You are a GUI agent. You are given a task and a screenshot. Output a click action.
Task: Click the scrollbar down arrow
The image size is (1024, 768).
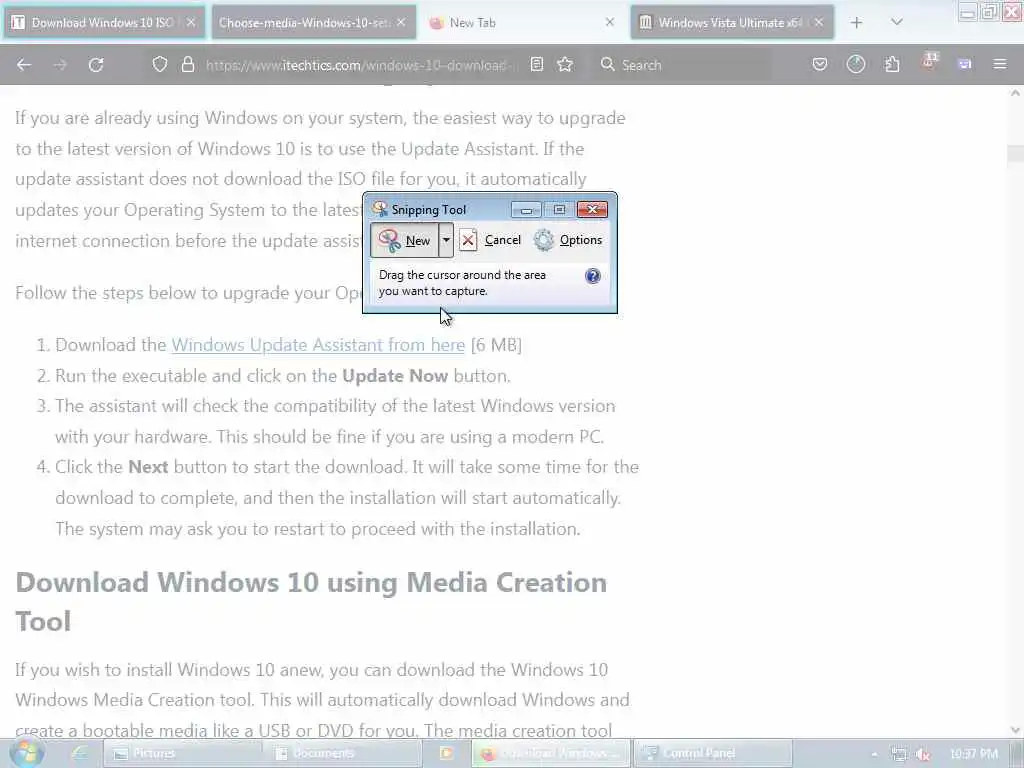tap(1015, 729)
